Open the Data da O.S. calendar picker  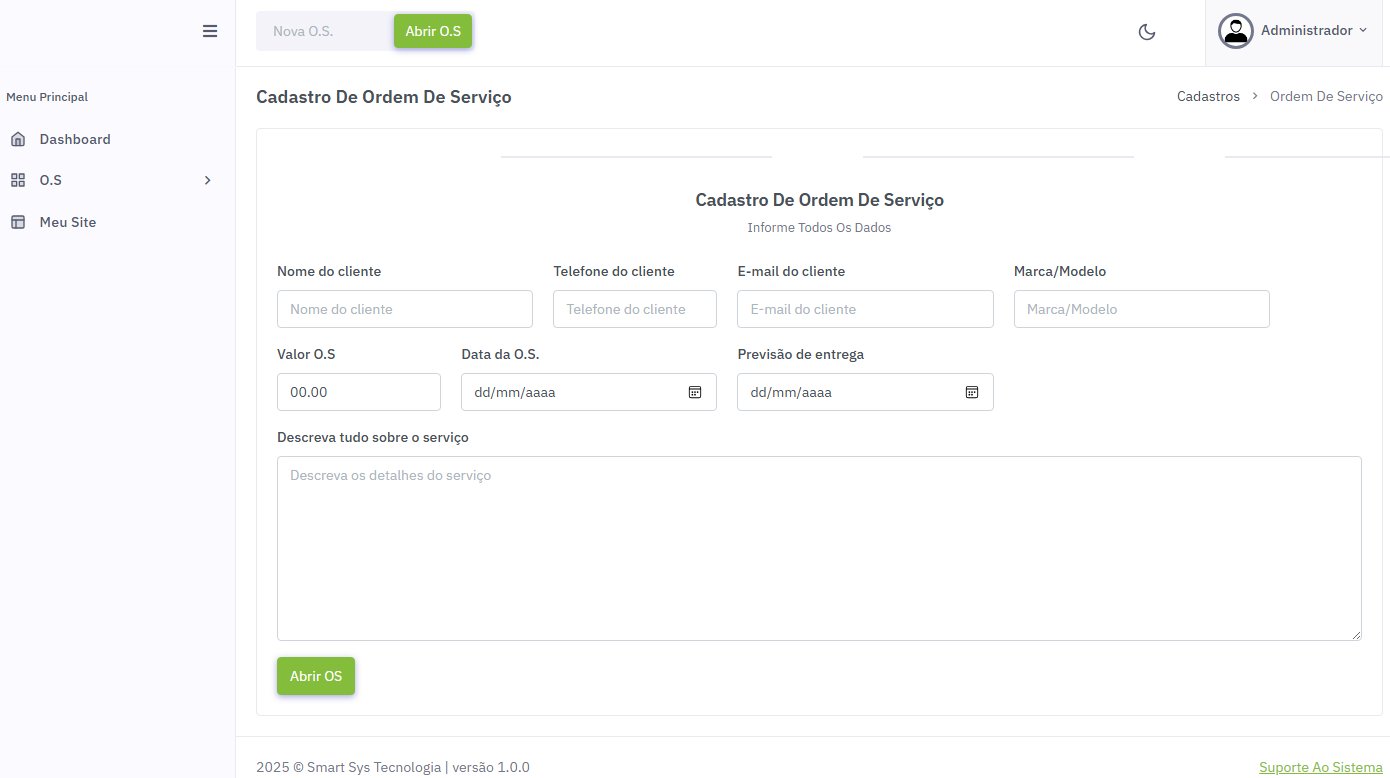695,392
